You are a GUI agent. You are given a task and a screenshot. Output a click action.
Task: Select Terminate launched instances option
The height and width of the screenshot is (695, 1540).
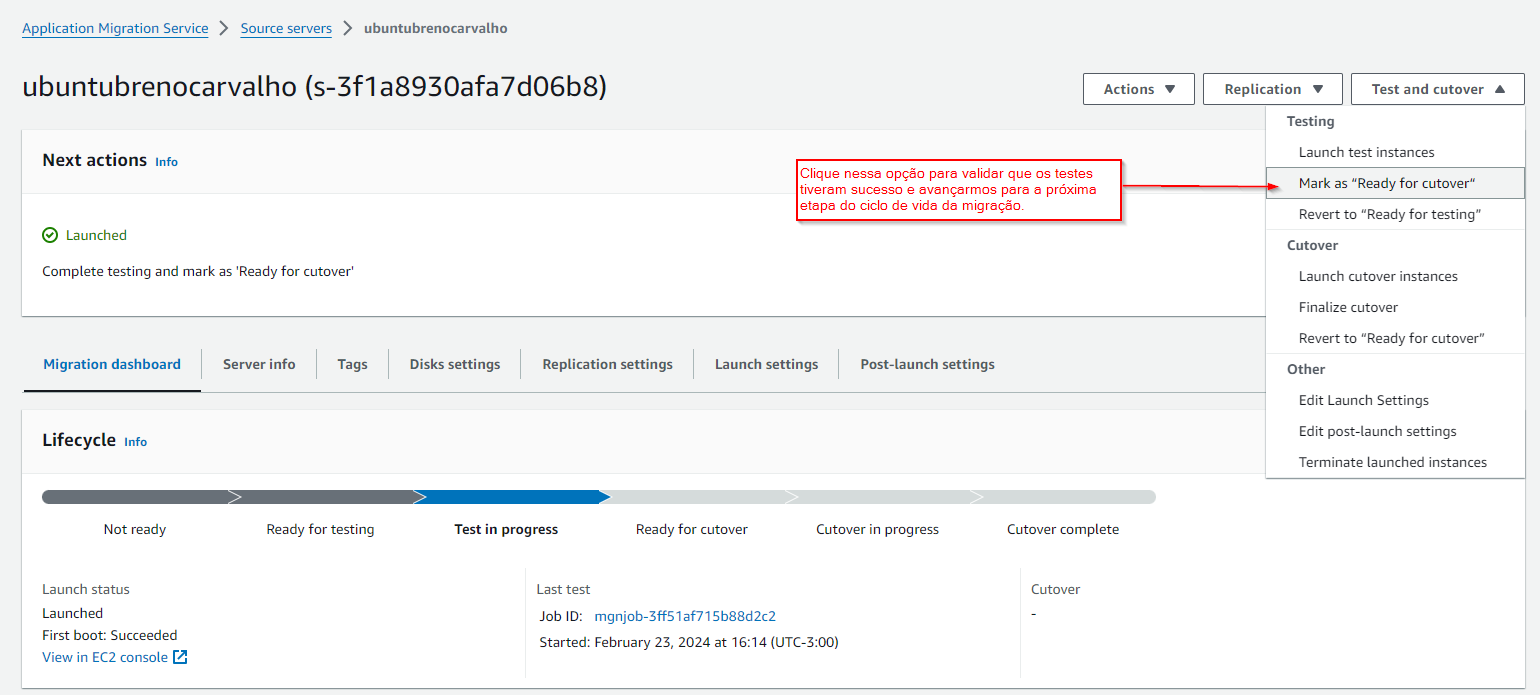[1392, 462]
